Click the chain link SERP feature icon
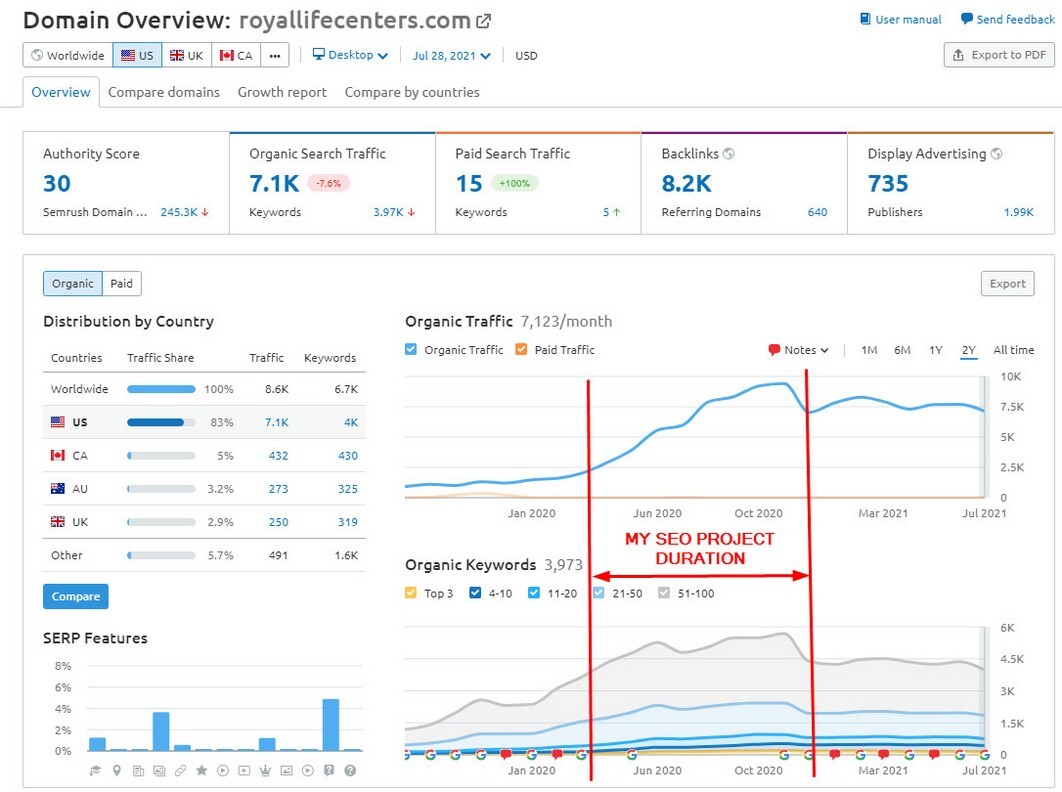Screen dimensions: 1062x792 point(180,770)
